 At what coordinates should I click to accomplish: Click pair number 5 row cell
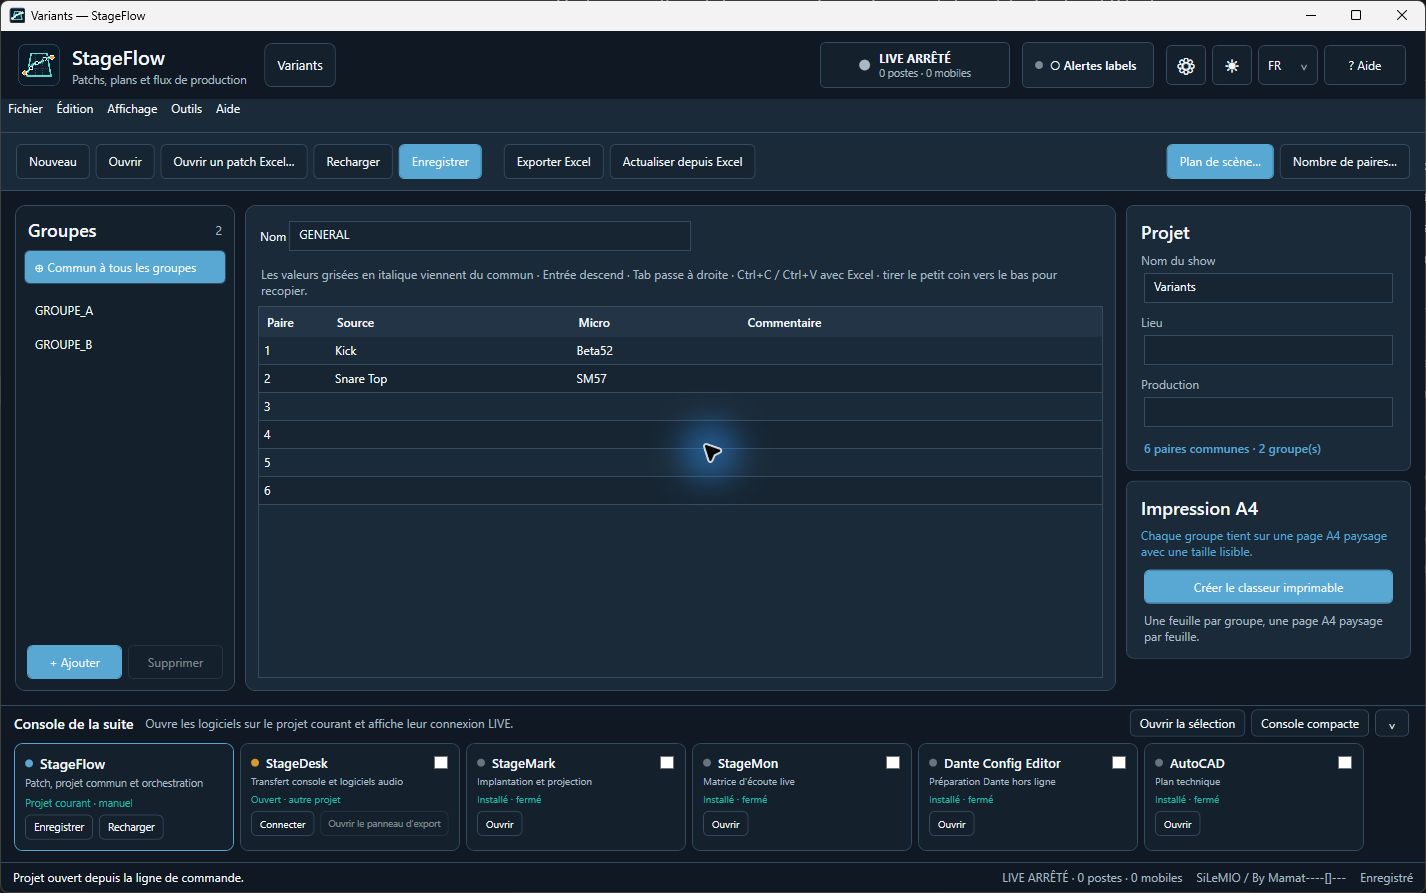[294, 463]
